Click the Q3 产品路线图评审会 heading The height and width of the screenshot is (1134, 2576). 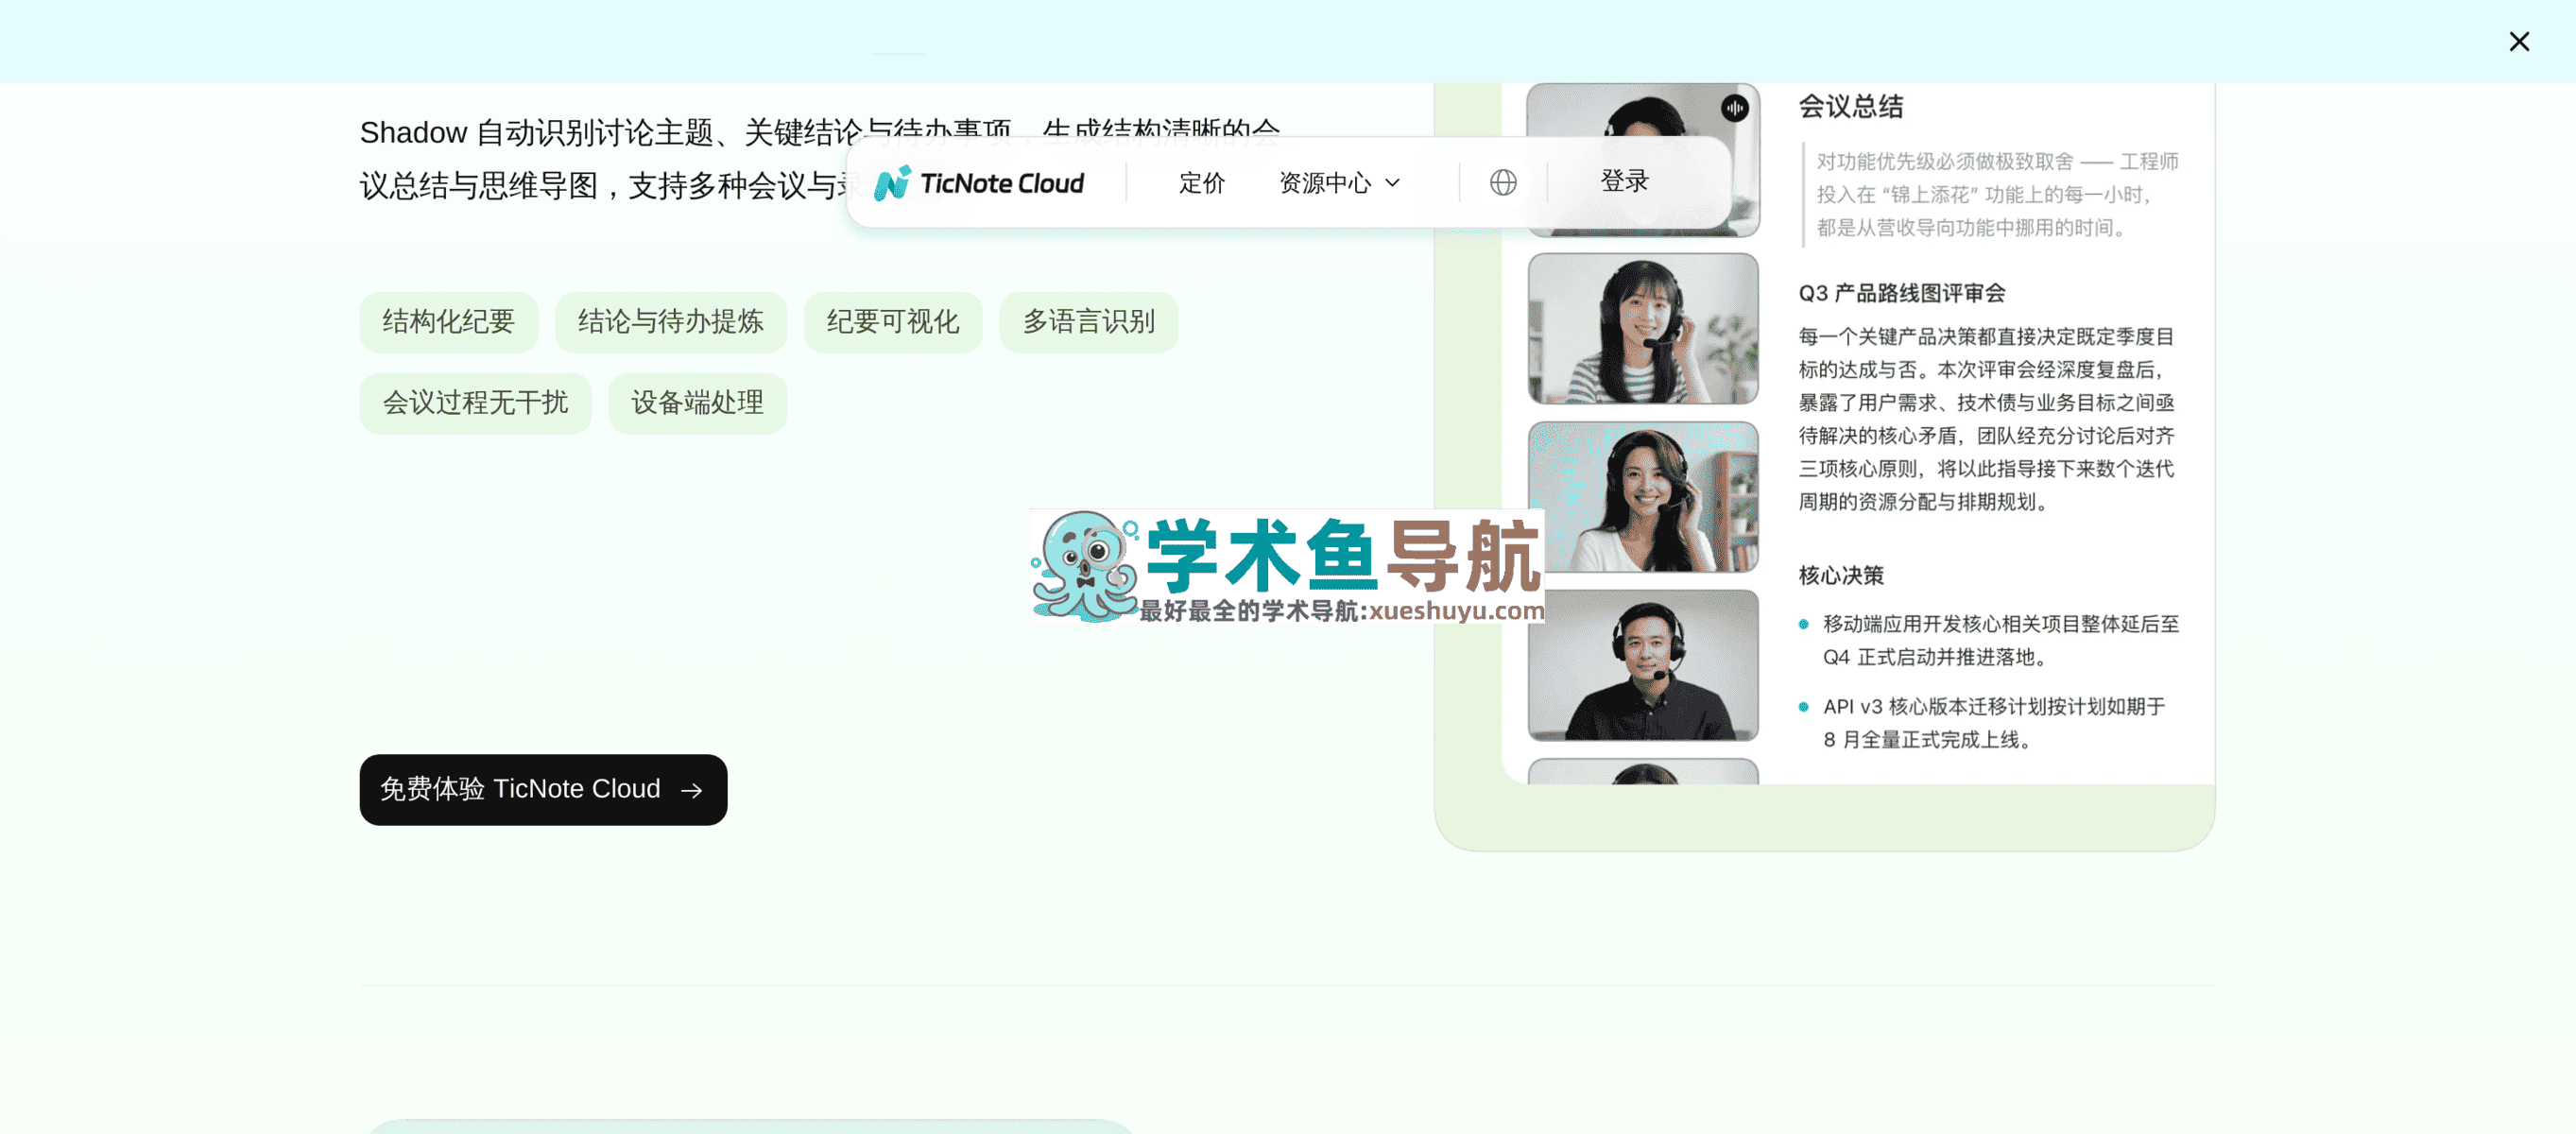point(1901,293)
